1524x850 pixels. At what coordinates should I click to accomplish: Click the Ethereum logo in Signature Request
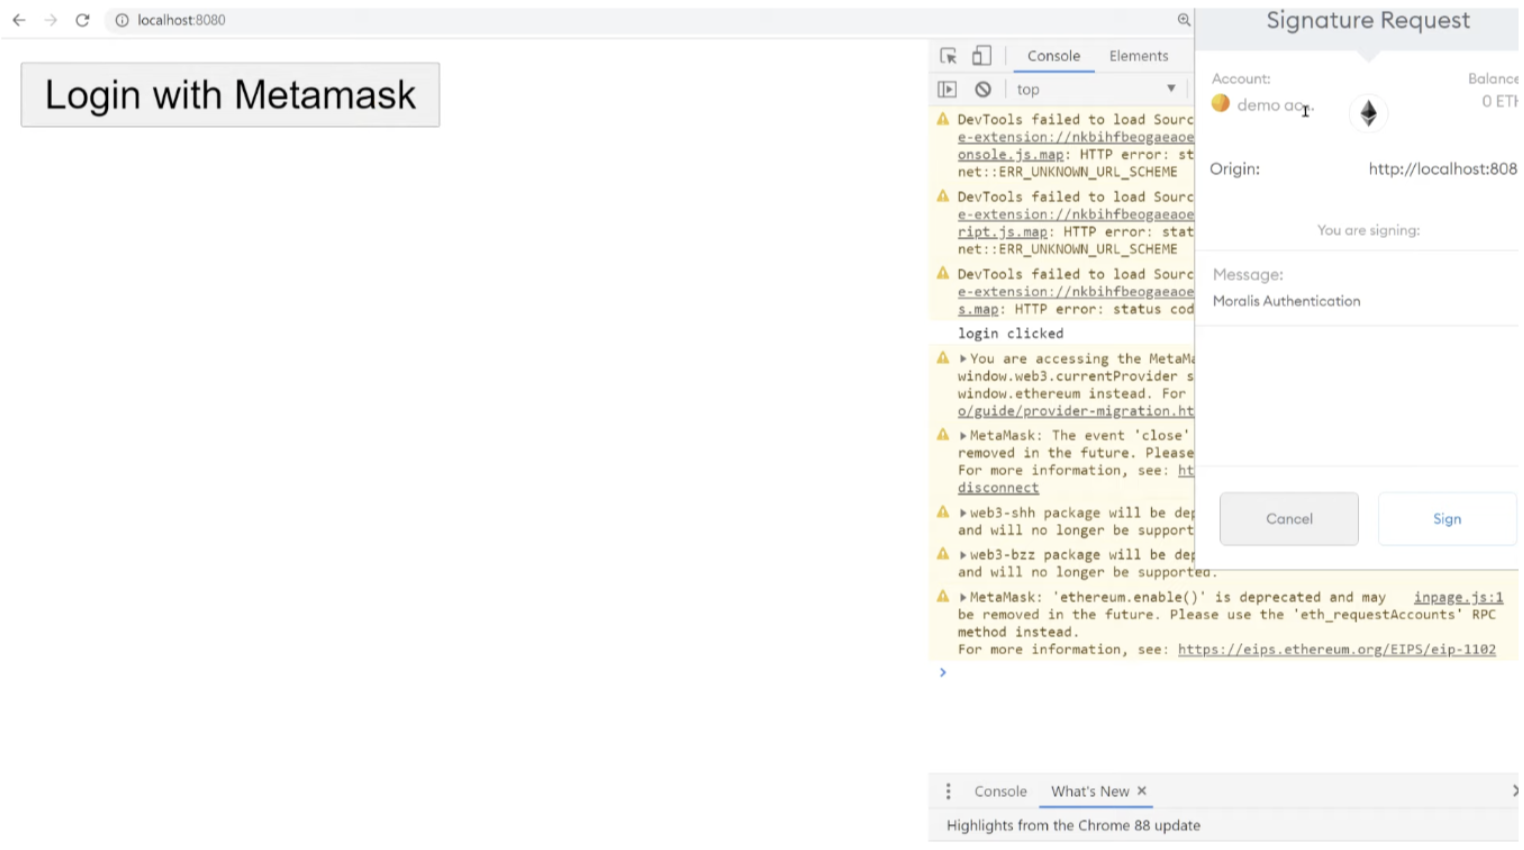[x=1368, y=113]
